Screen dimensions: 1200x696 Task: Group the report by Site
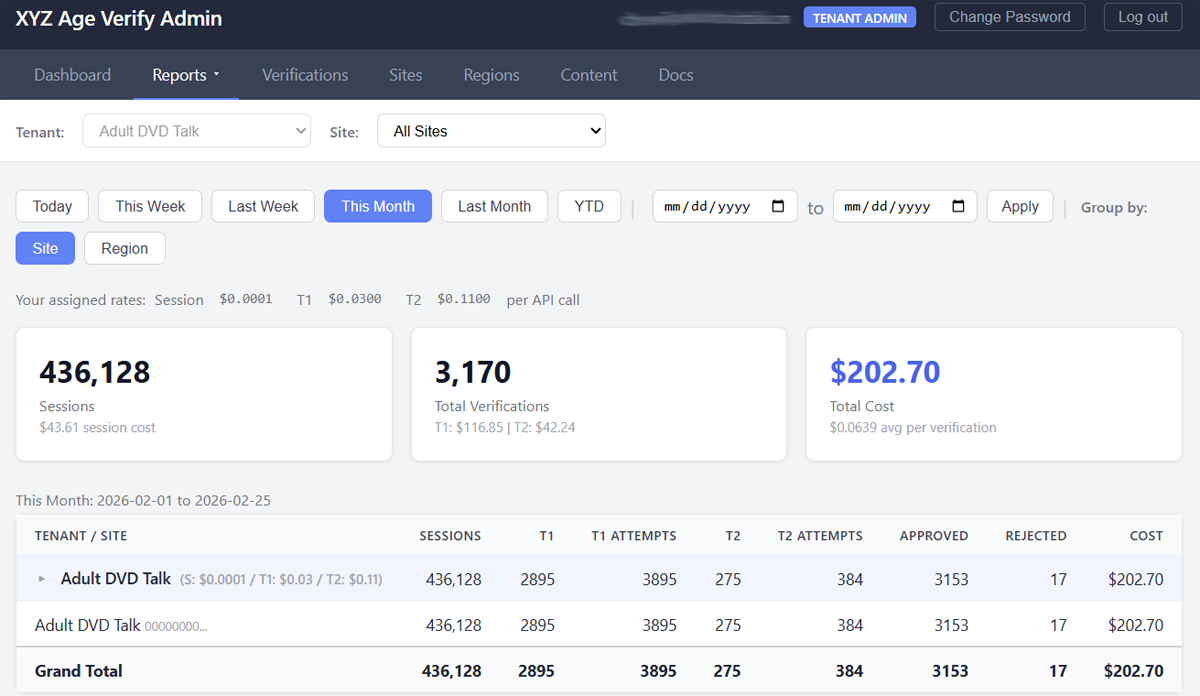(x=45, y=249)
